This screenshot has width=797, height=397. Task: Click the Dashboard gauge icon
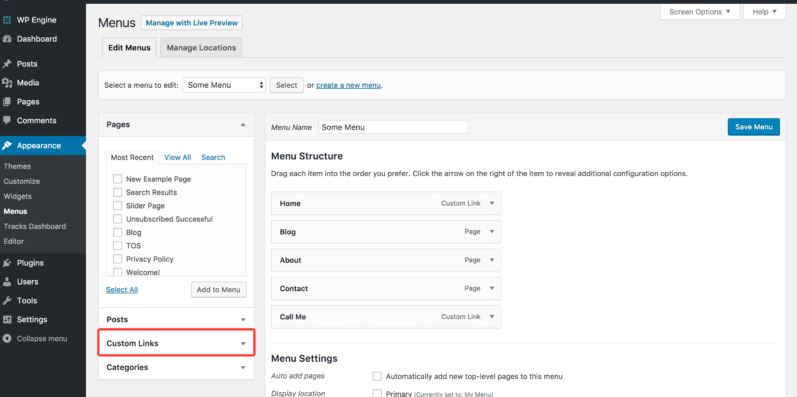click(7, 39)
